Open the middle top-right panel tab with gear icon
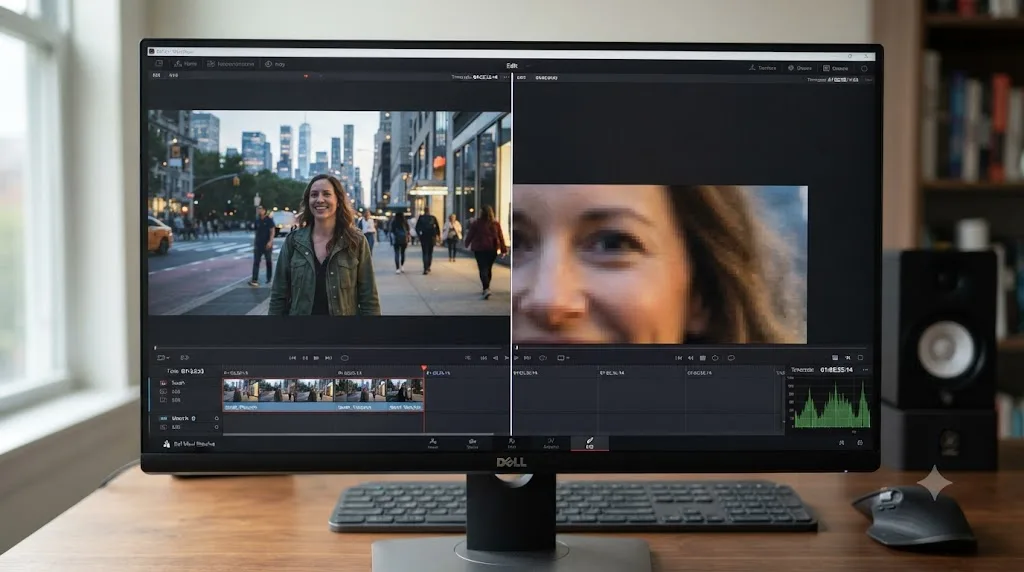The width and height of the screenshot is (1024, 572). coord(800,68)
